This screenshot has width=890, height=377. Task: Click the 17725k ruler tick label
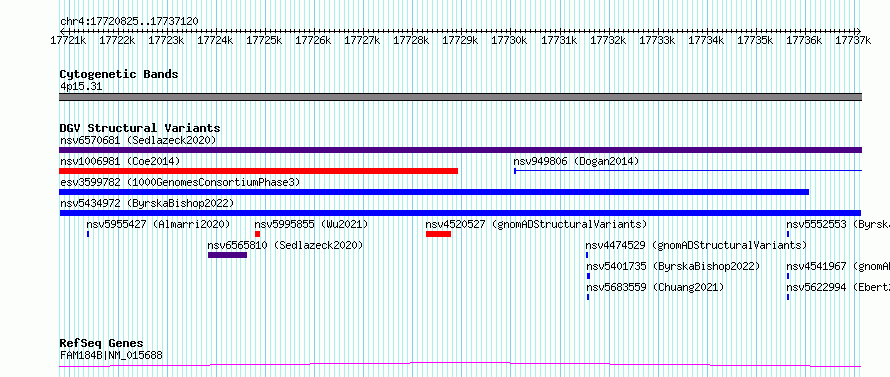[264, 40]
